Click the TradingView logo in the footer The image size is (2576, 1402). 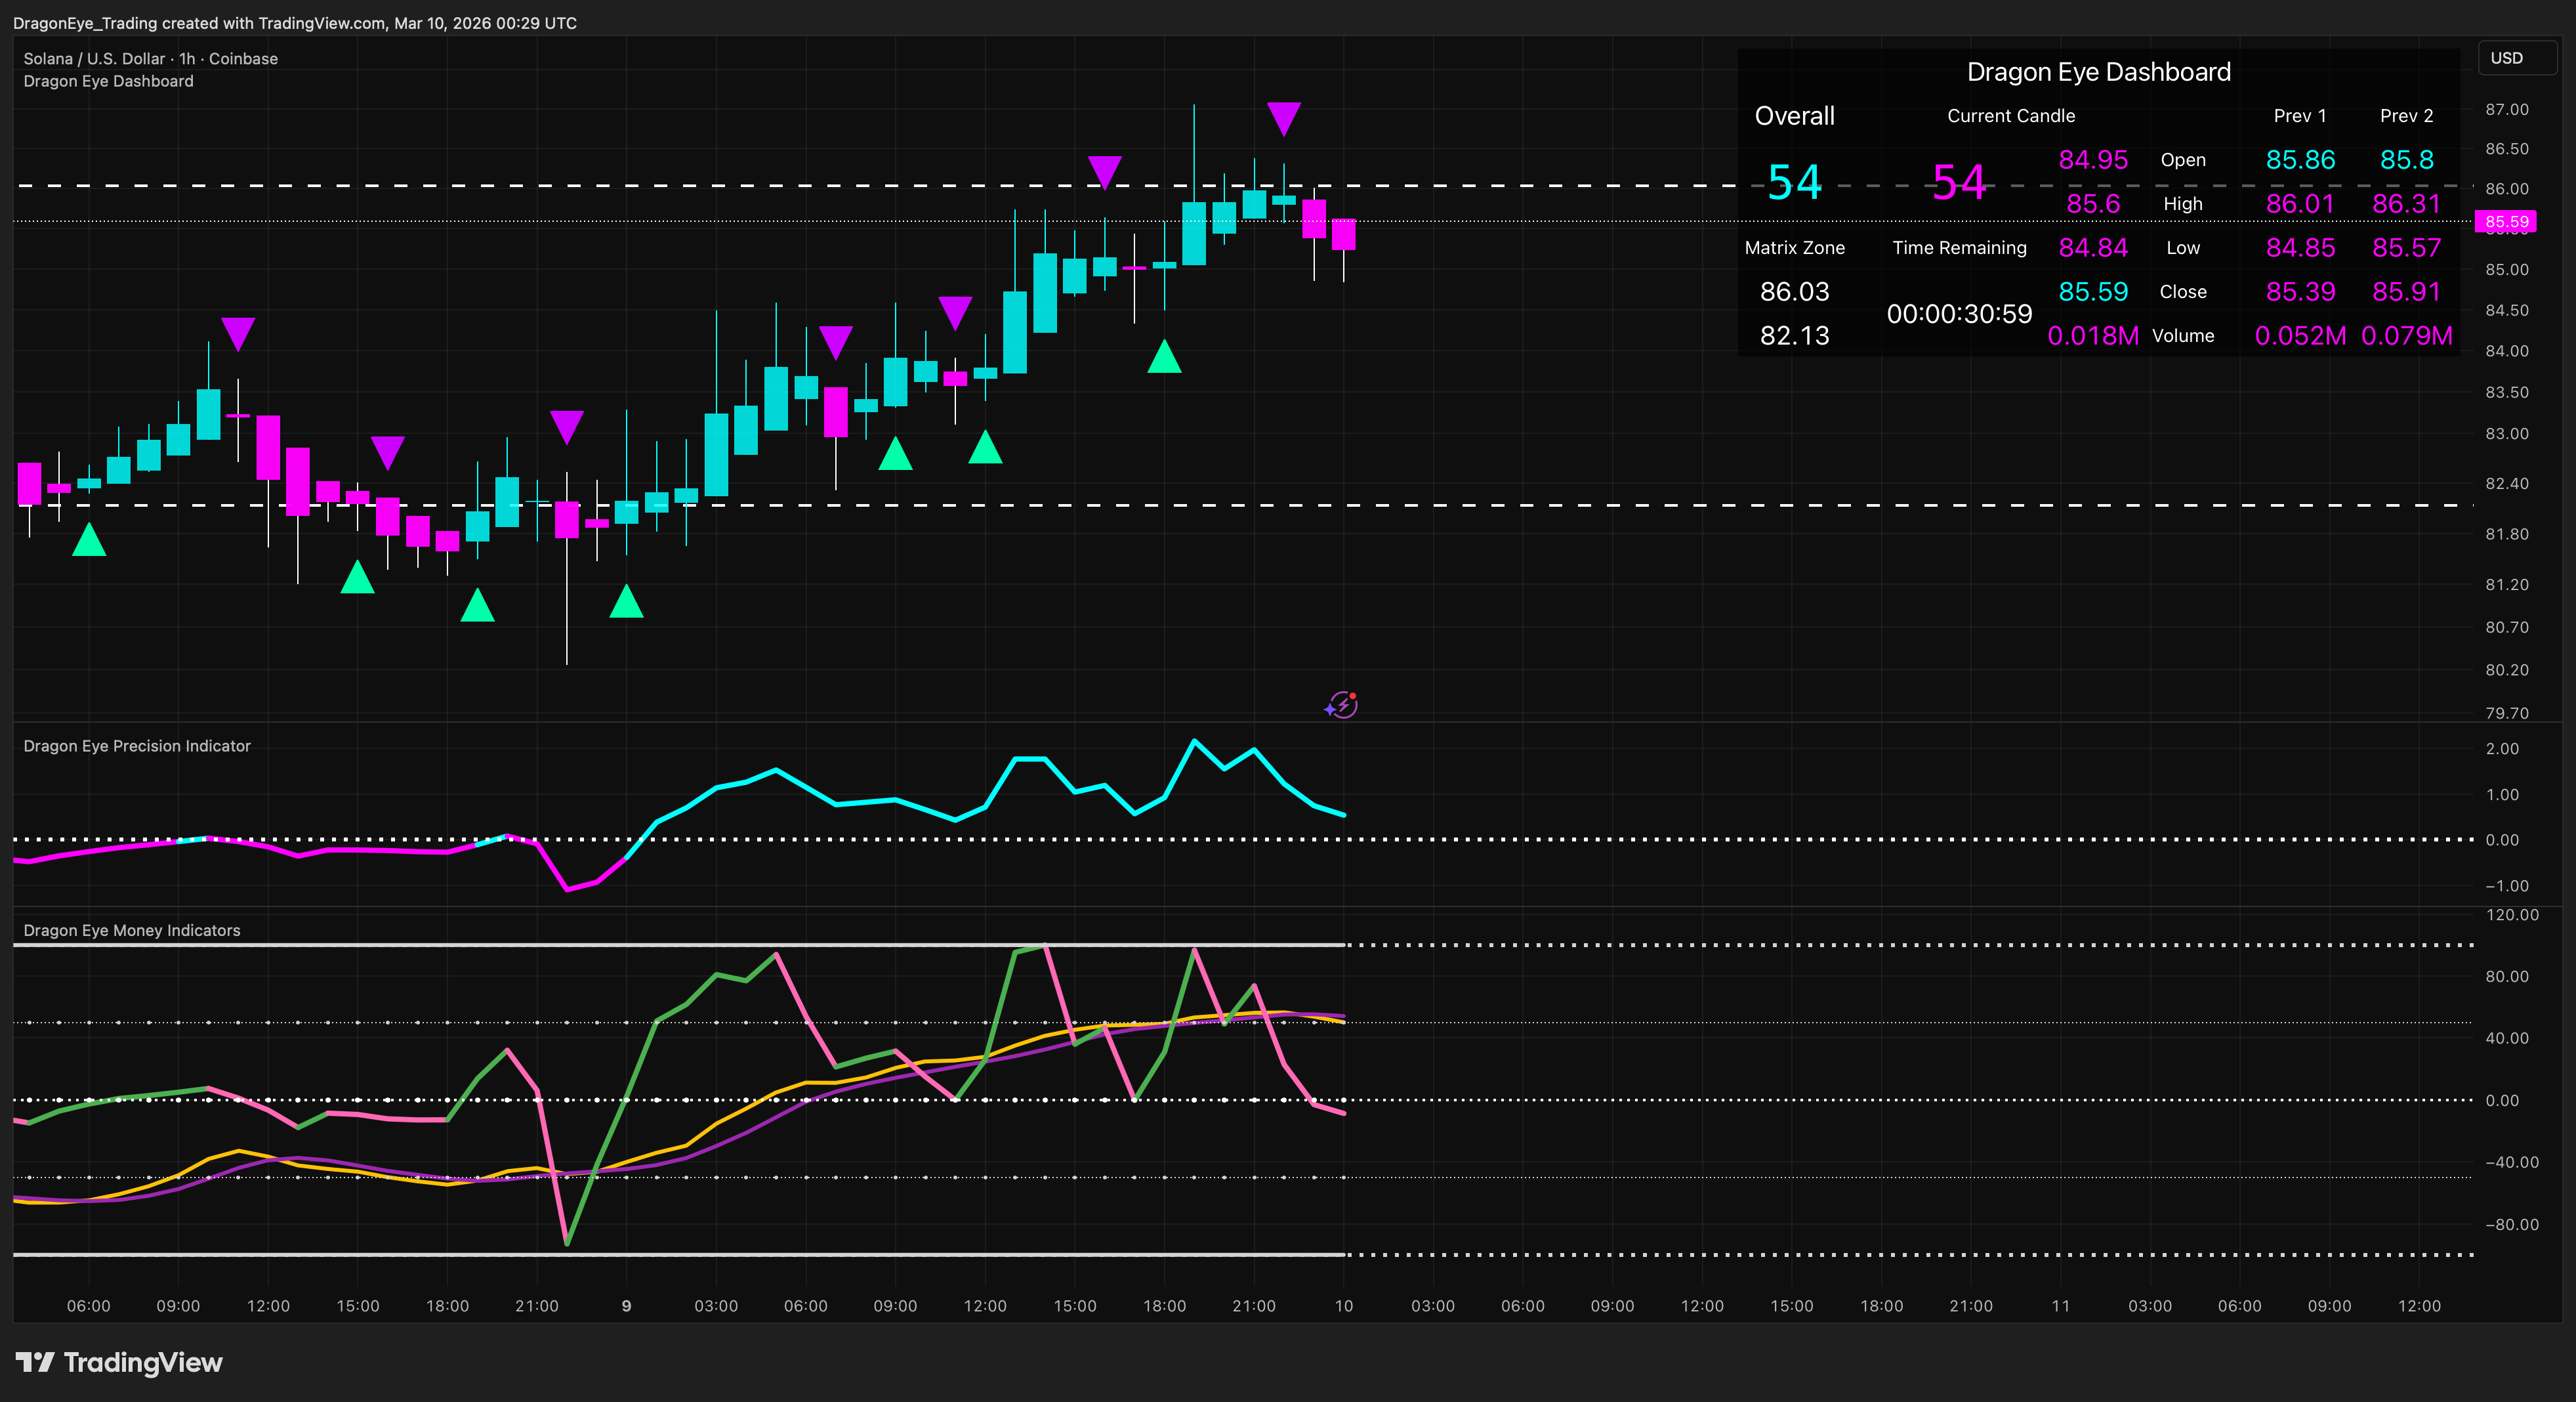click(119, 1362)
